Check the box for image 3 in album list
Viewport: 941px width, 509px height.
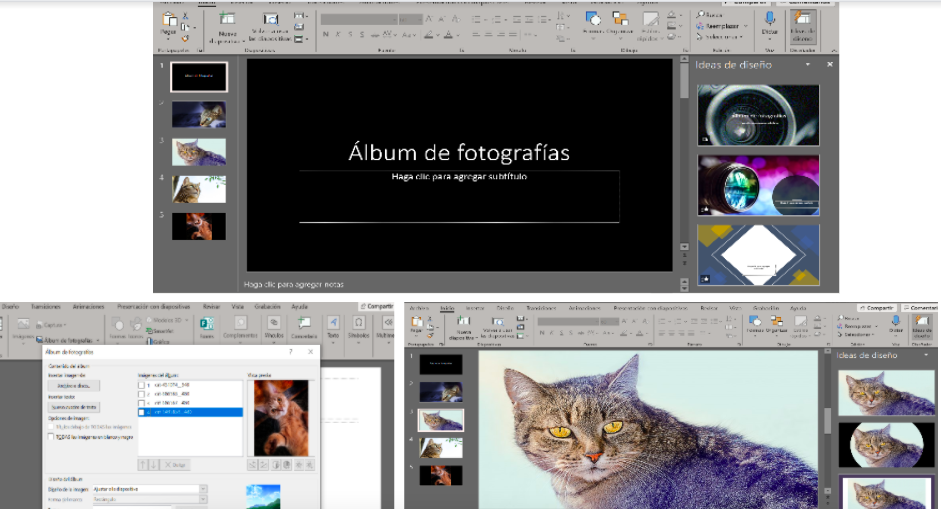(142, 403)
